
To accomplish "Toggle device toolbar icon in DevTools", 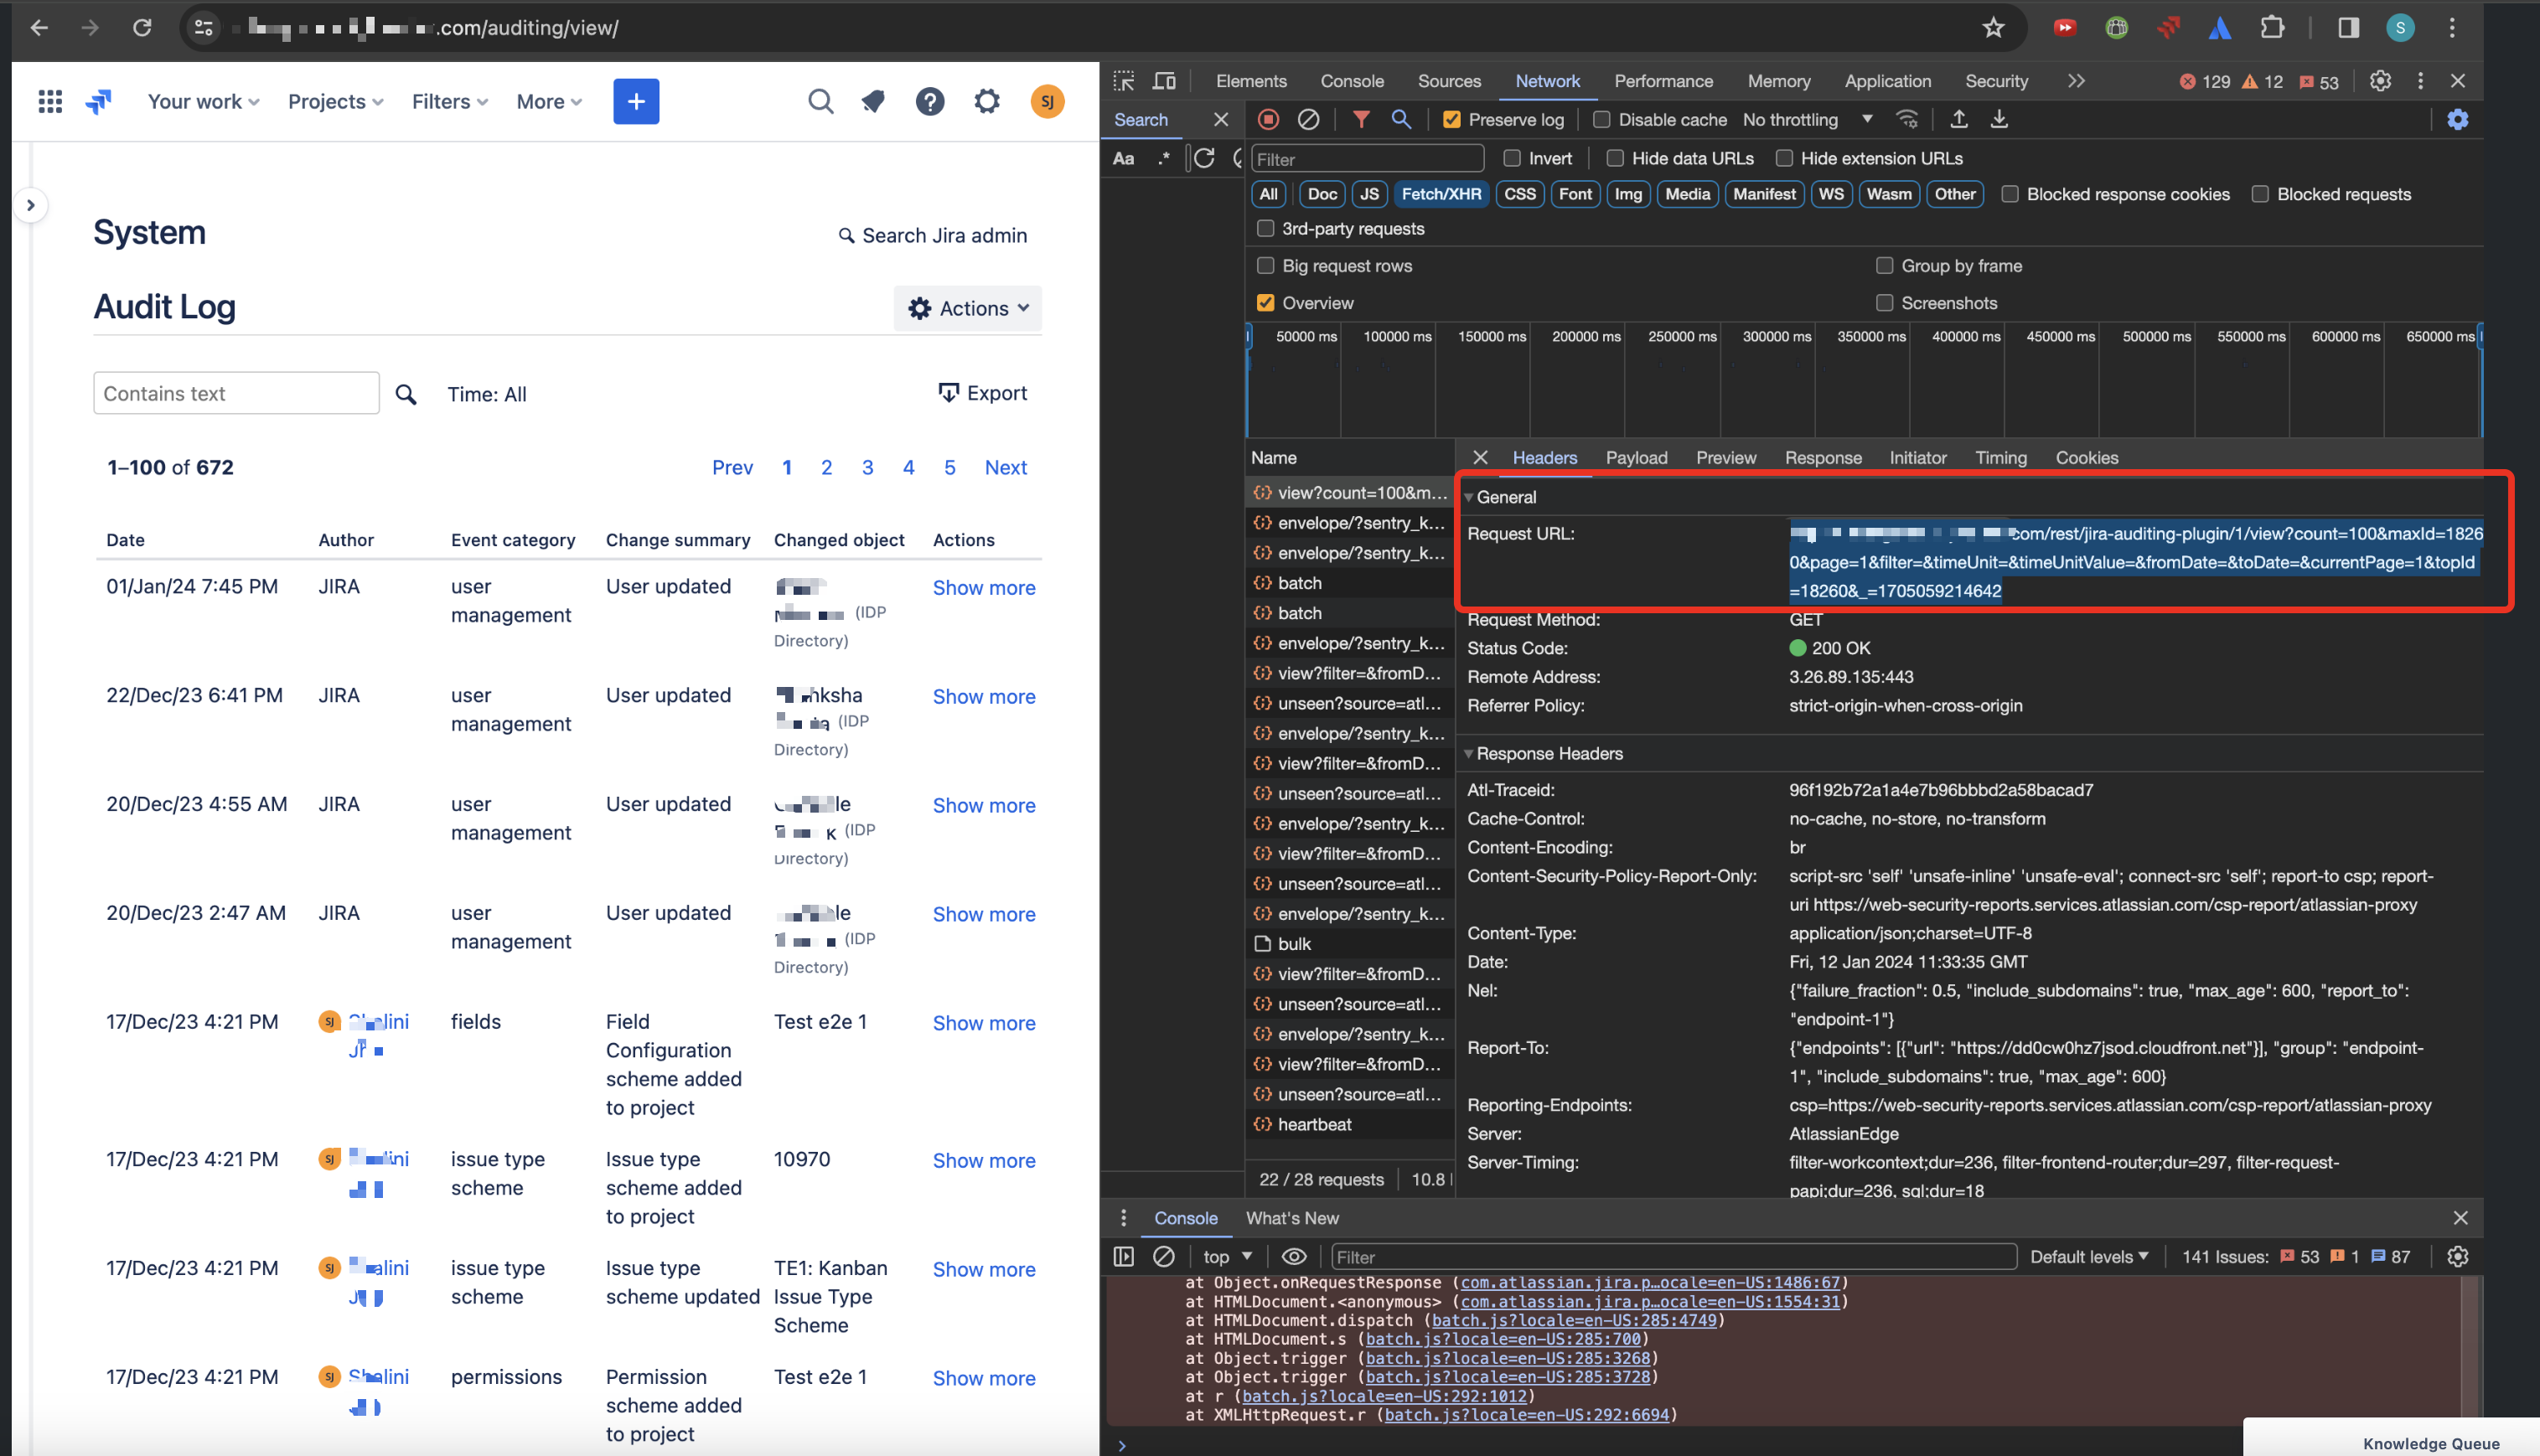I will coord(1164,81).
